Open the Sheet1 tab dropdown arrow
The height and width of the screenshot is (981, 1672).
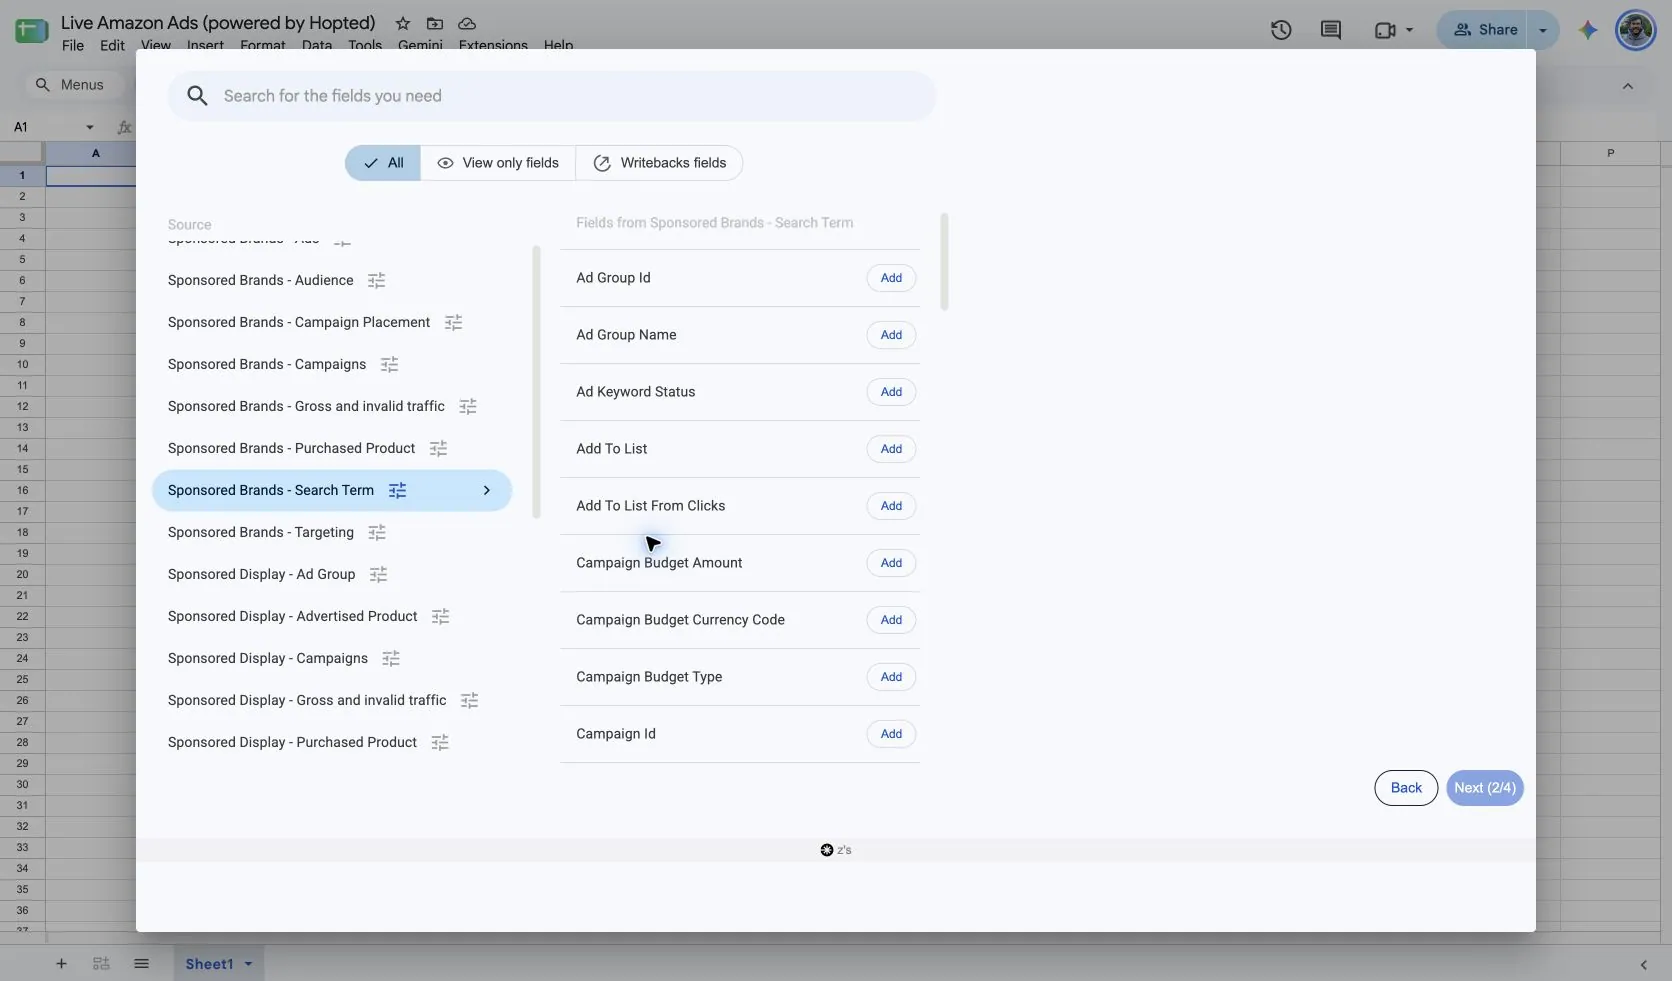tap(248, 964)
